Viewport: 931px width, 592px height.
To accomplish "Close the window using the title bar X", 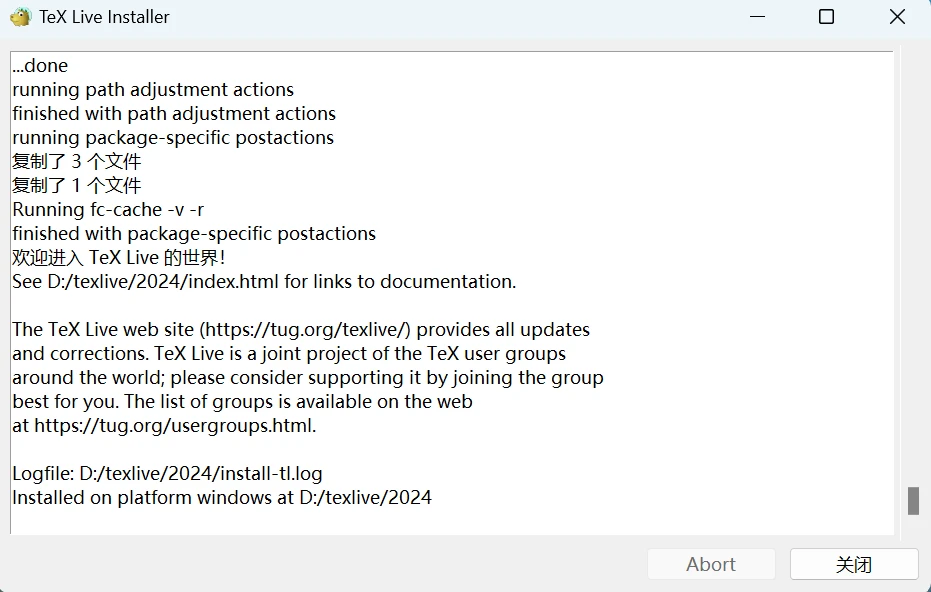I will coord(897,17).
